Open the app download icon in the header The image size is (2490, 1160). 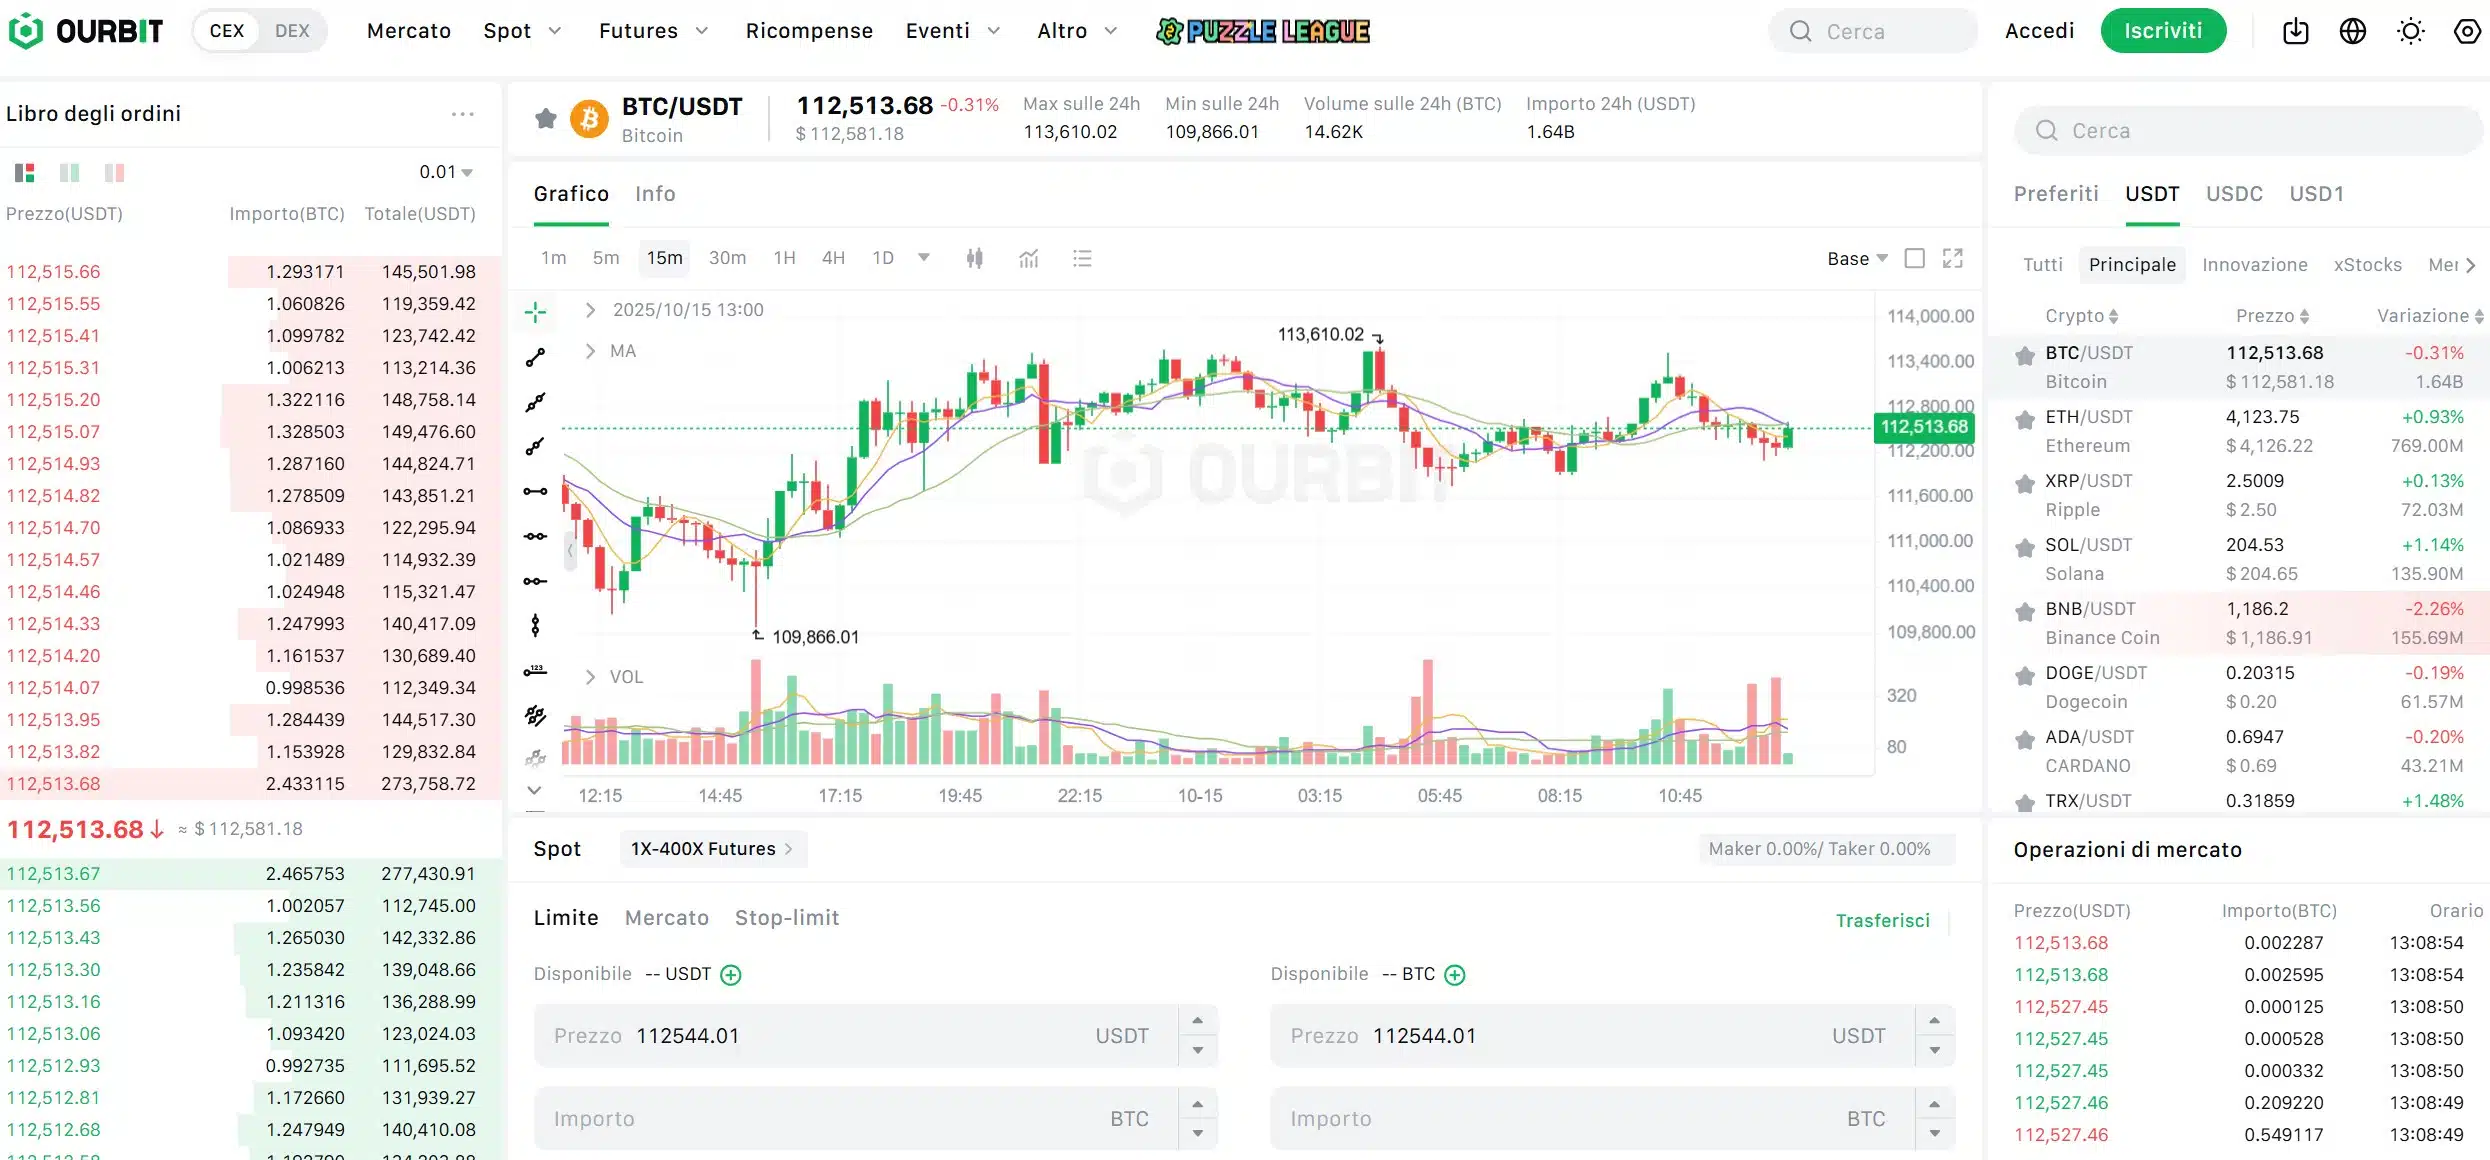click(x=2295, y=31)
